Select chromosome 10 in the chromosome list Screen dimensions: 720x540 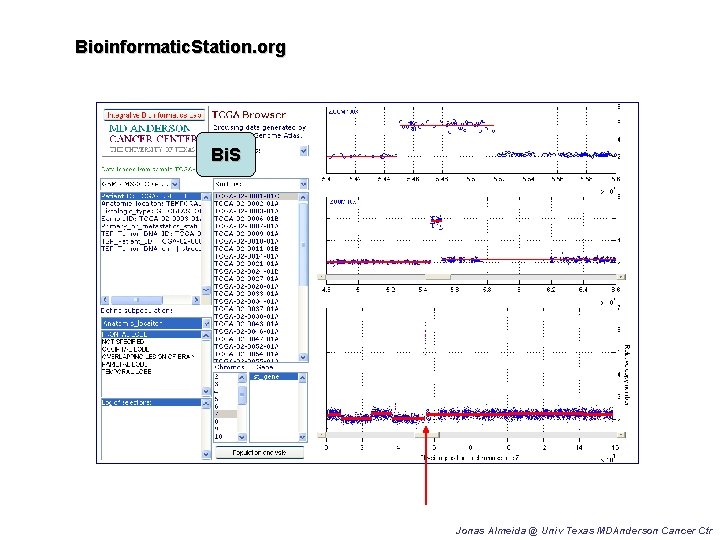pyautogui.click(x=225, y=436)
